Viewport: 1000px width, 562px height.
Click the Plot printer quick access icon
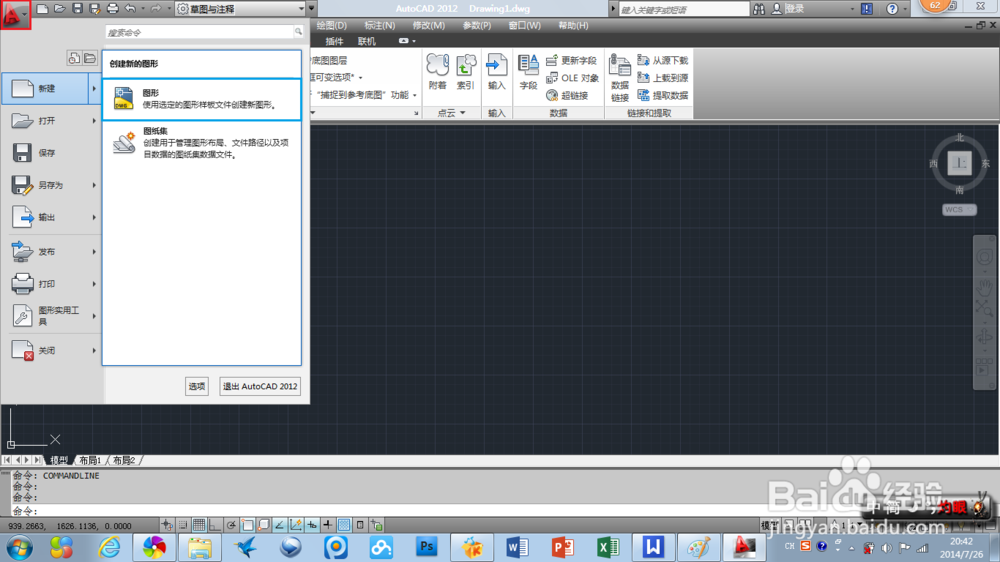click(112, 9)
